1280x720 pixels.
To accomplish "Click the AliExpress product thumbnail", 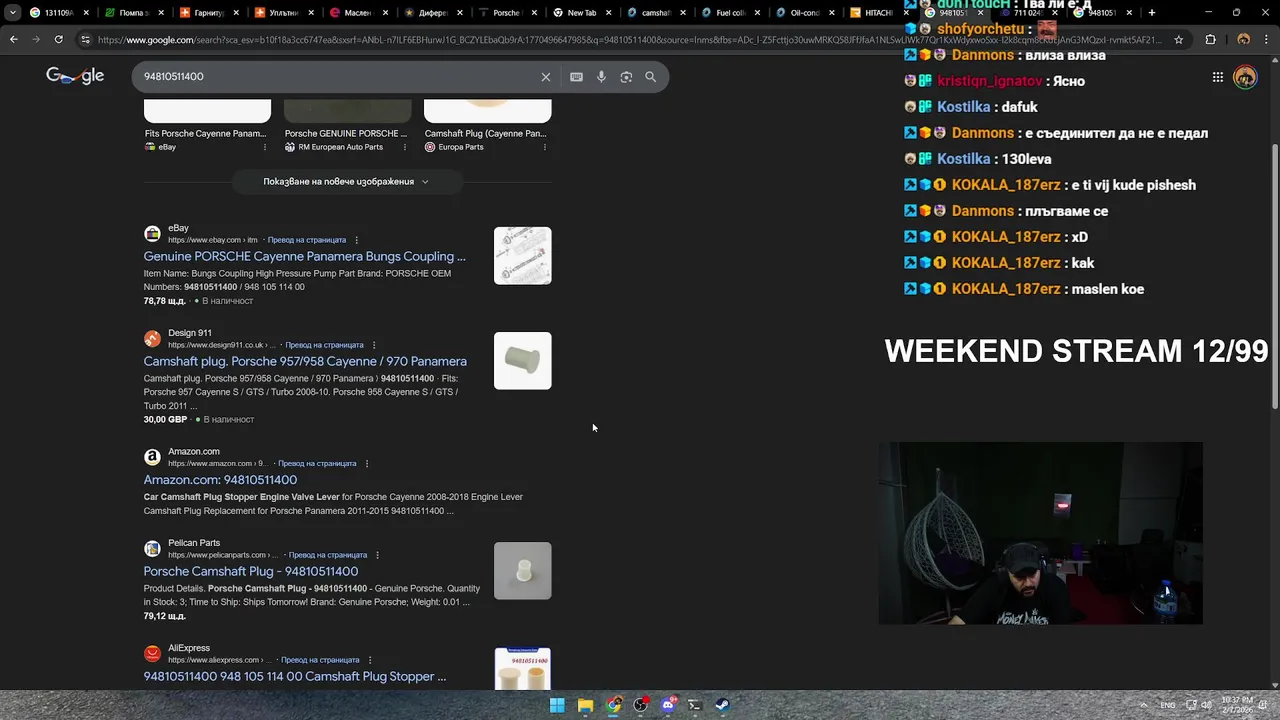I will (x=522, y=668).
